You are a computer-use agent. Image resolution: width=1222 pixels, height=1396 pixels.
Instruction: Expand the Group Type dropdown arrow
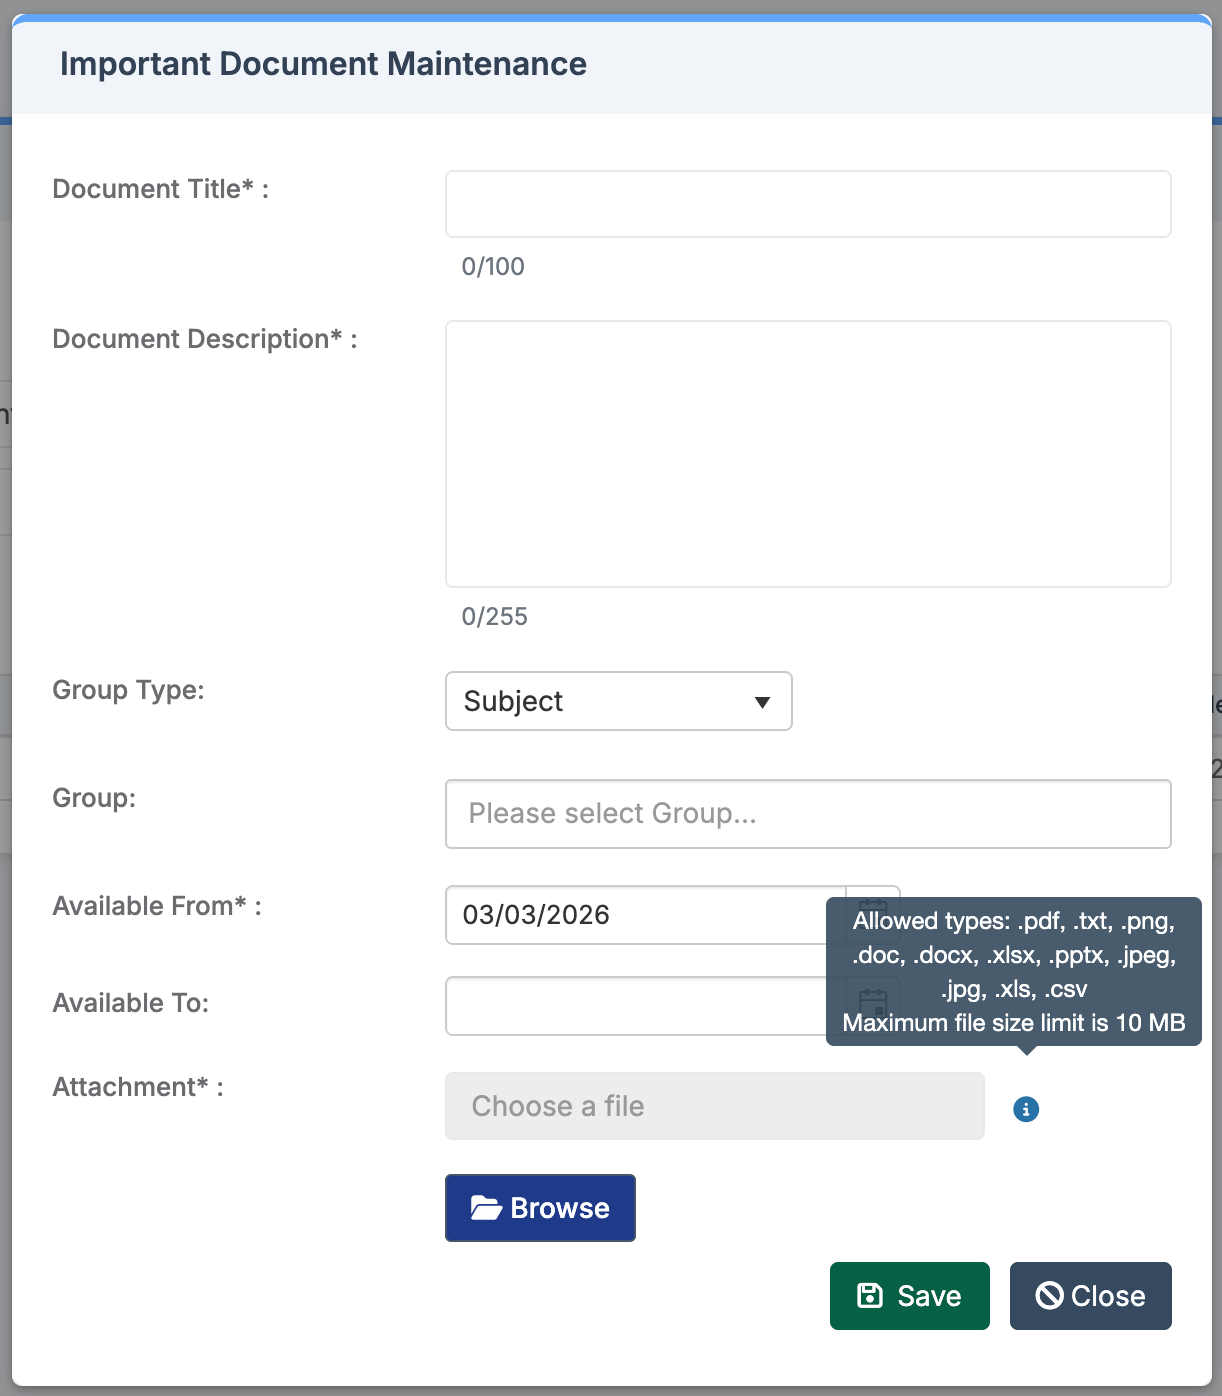point(762,702)
